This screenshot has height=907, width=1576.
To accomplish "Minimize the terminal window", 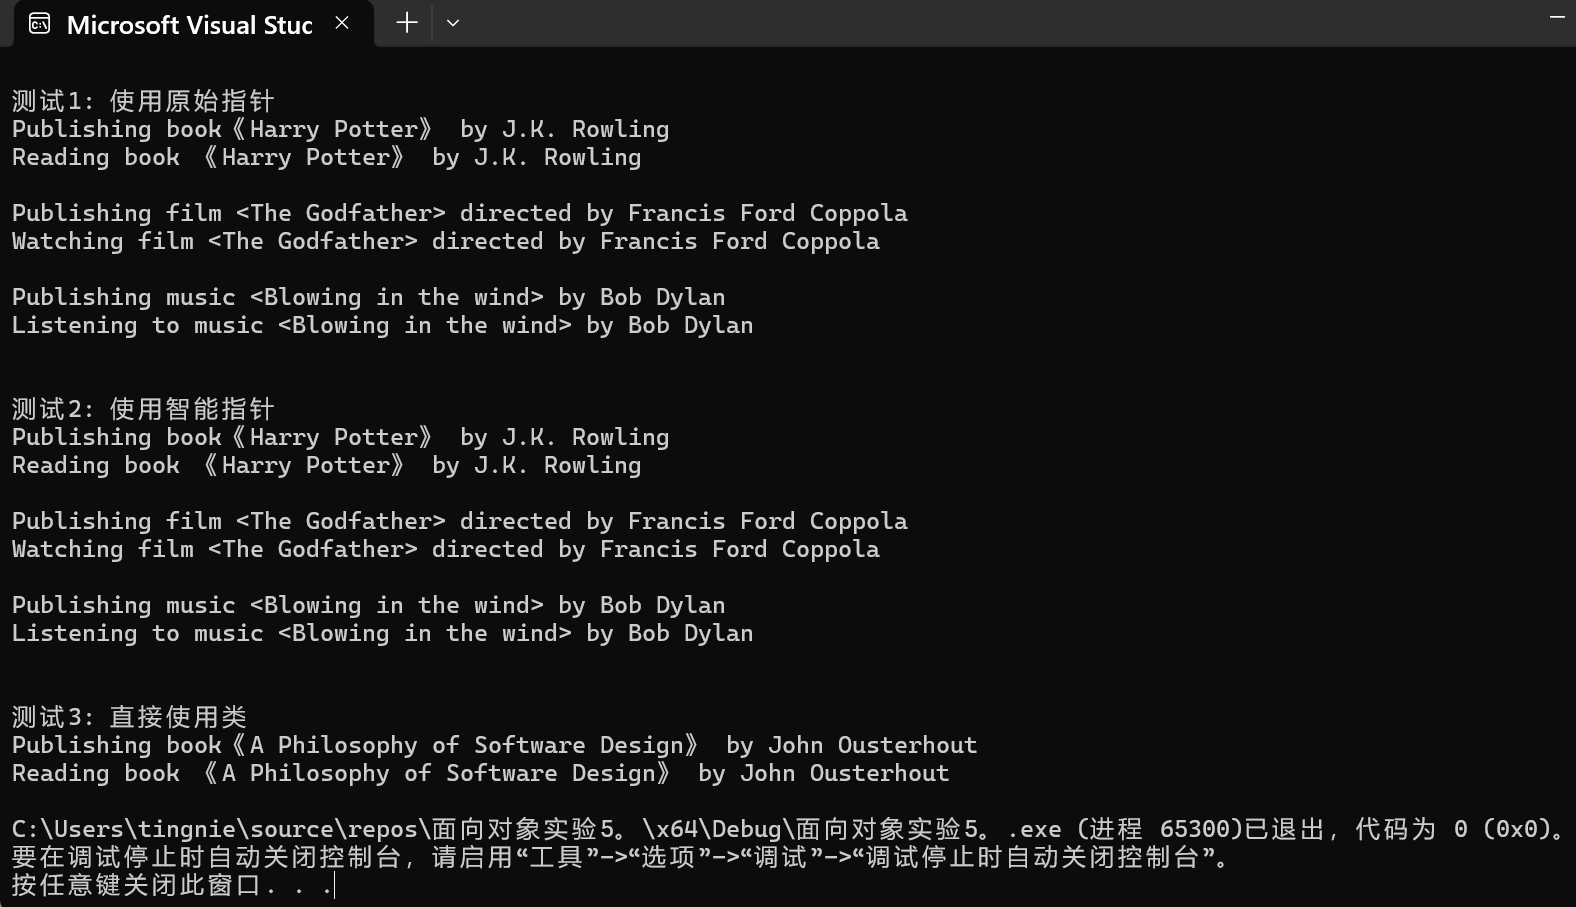I will coord(1557,18).
